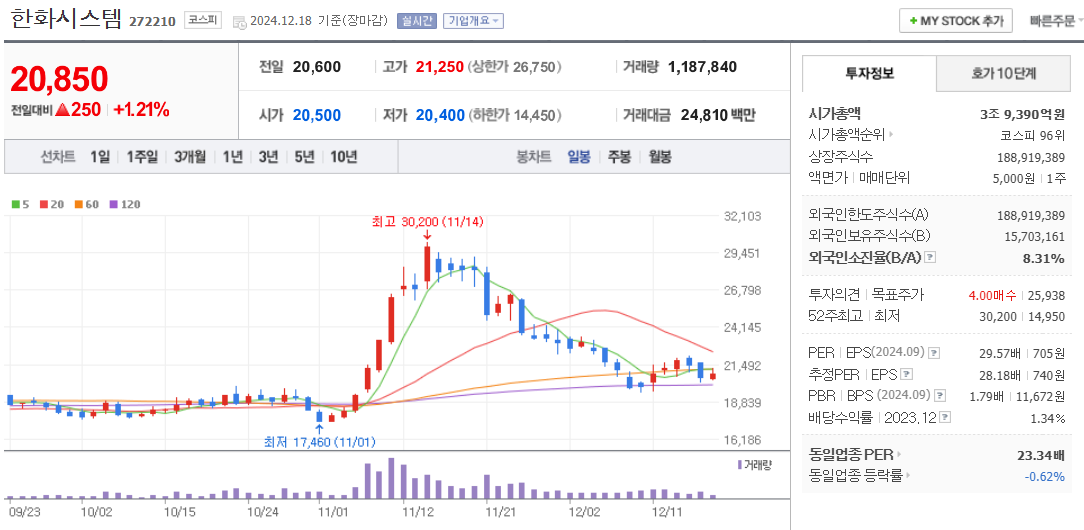
Task: Open help icon next to 외국인소진율(B/A)
Action: pos(930,257)
